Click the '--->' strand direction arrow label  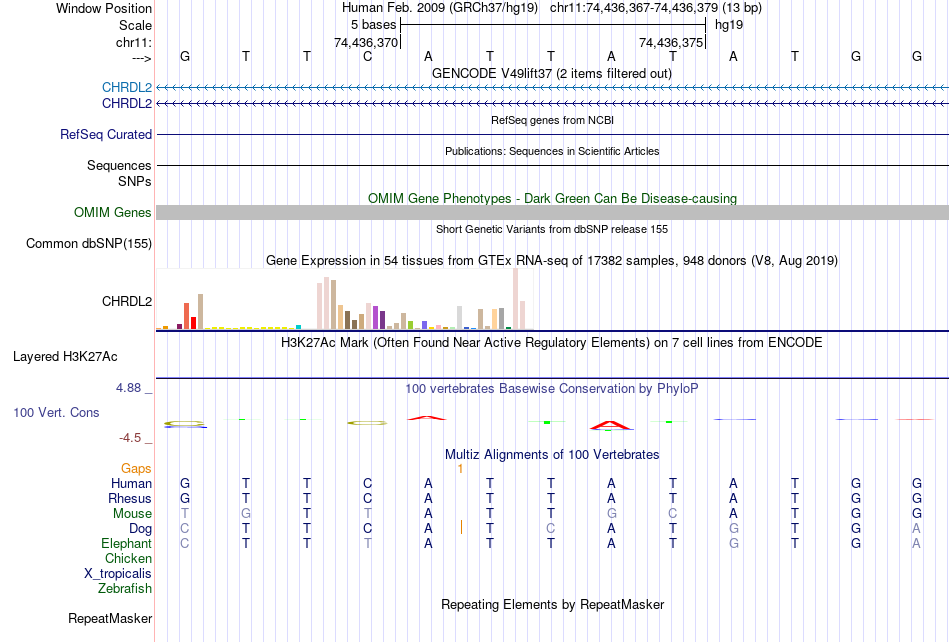pos(141,58)
